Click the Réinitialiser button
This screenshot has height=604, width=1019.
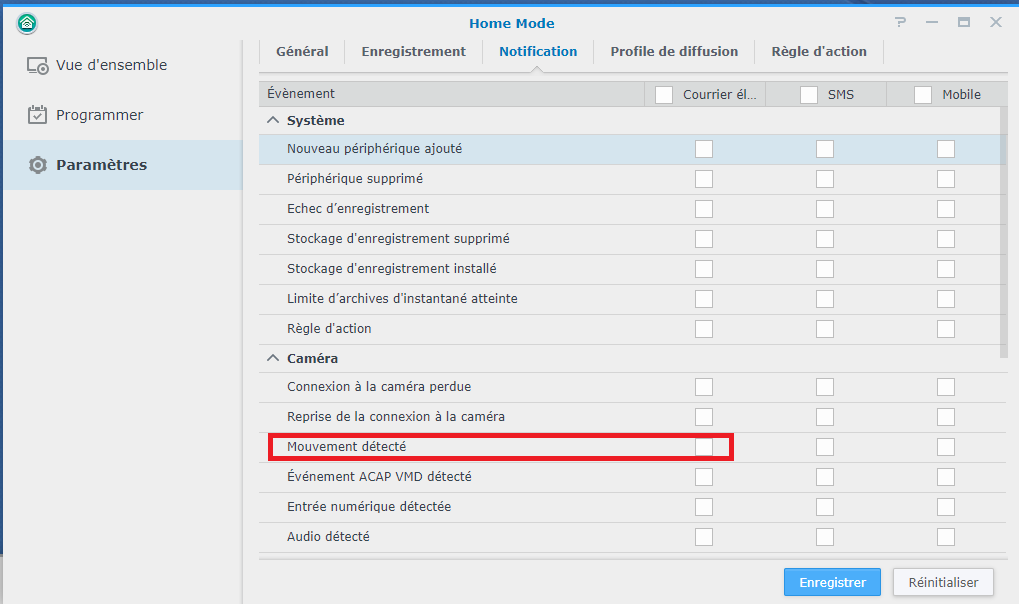(x=944, y=582)
